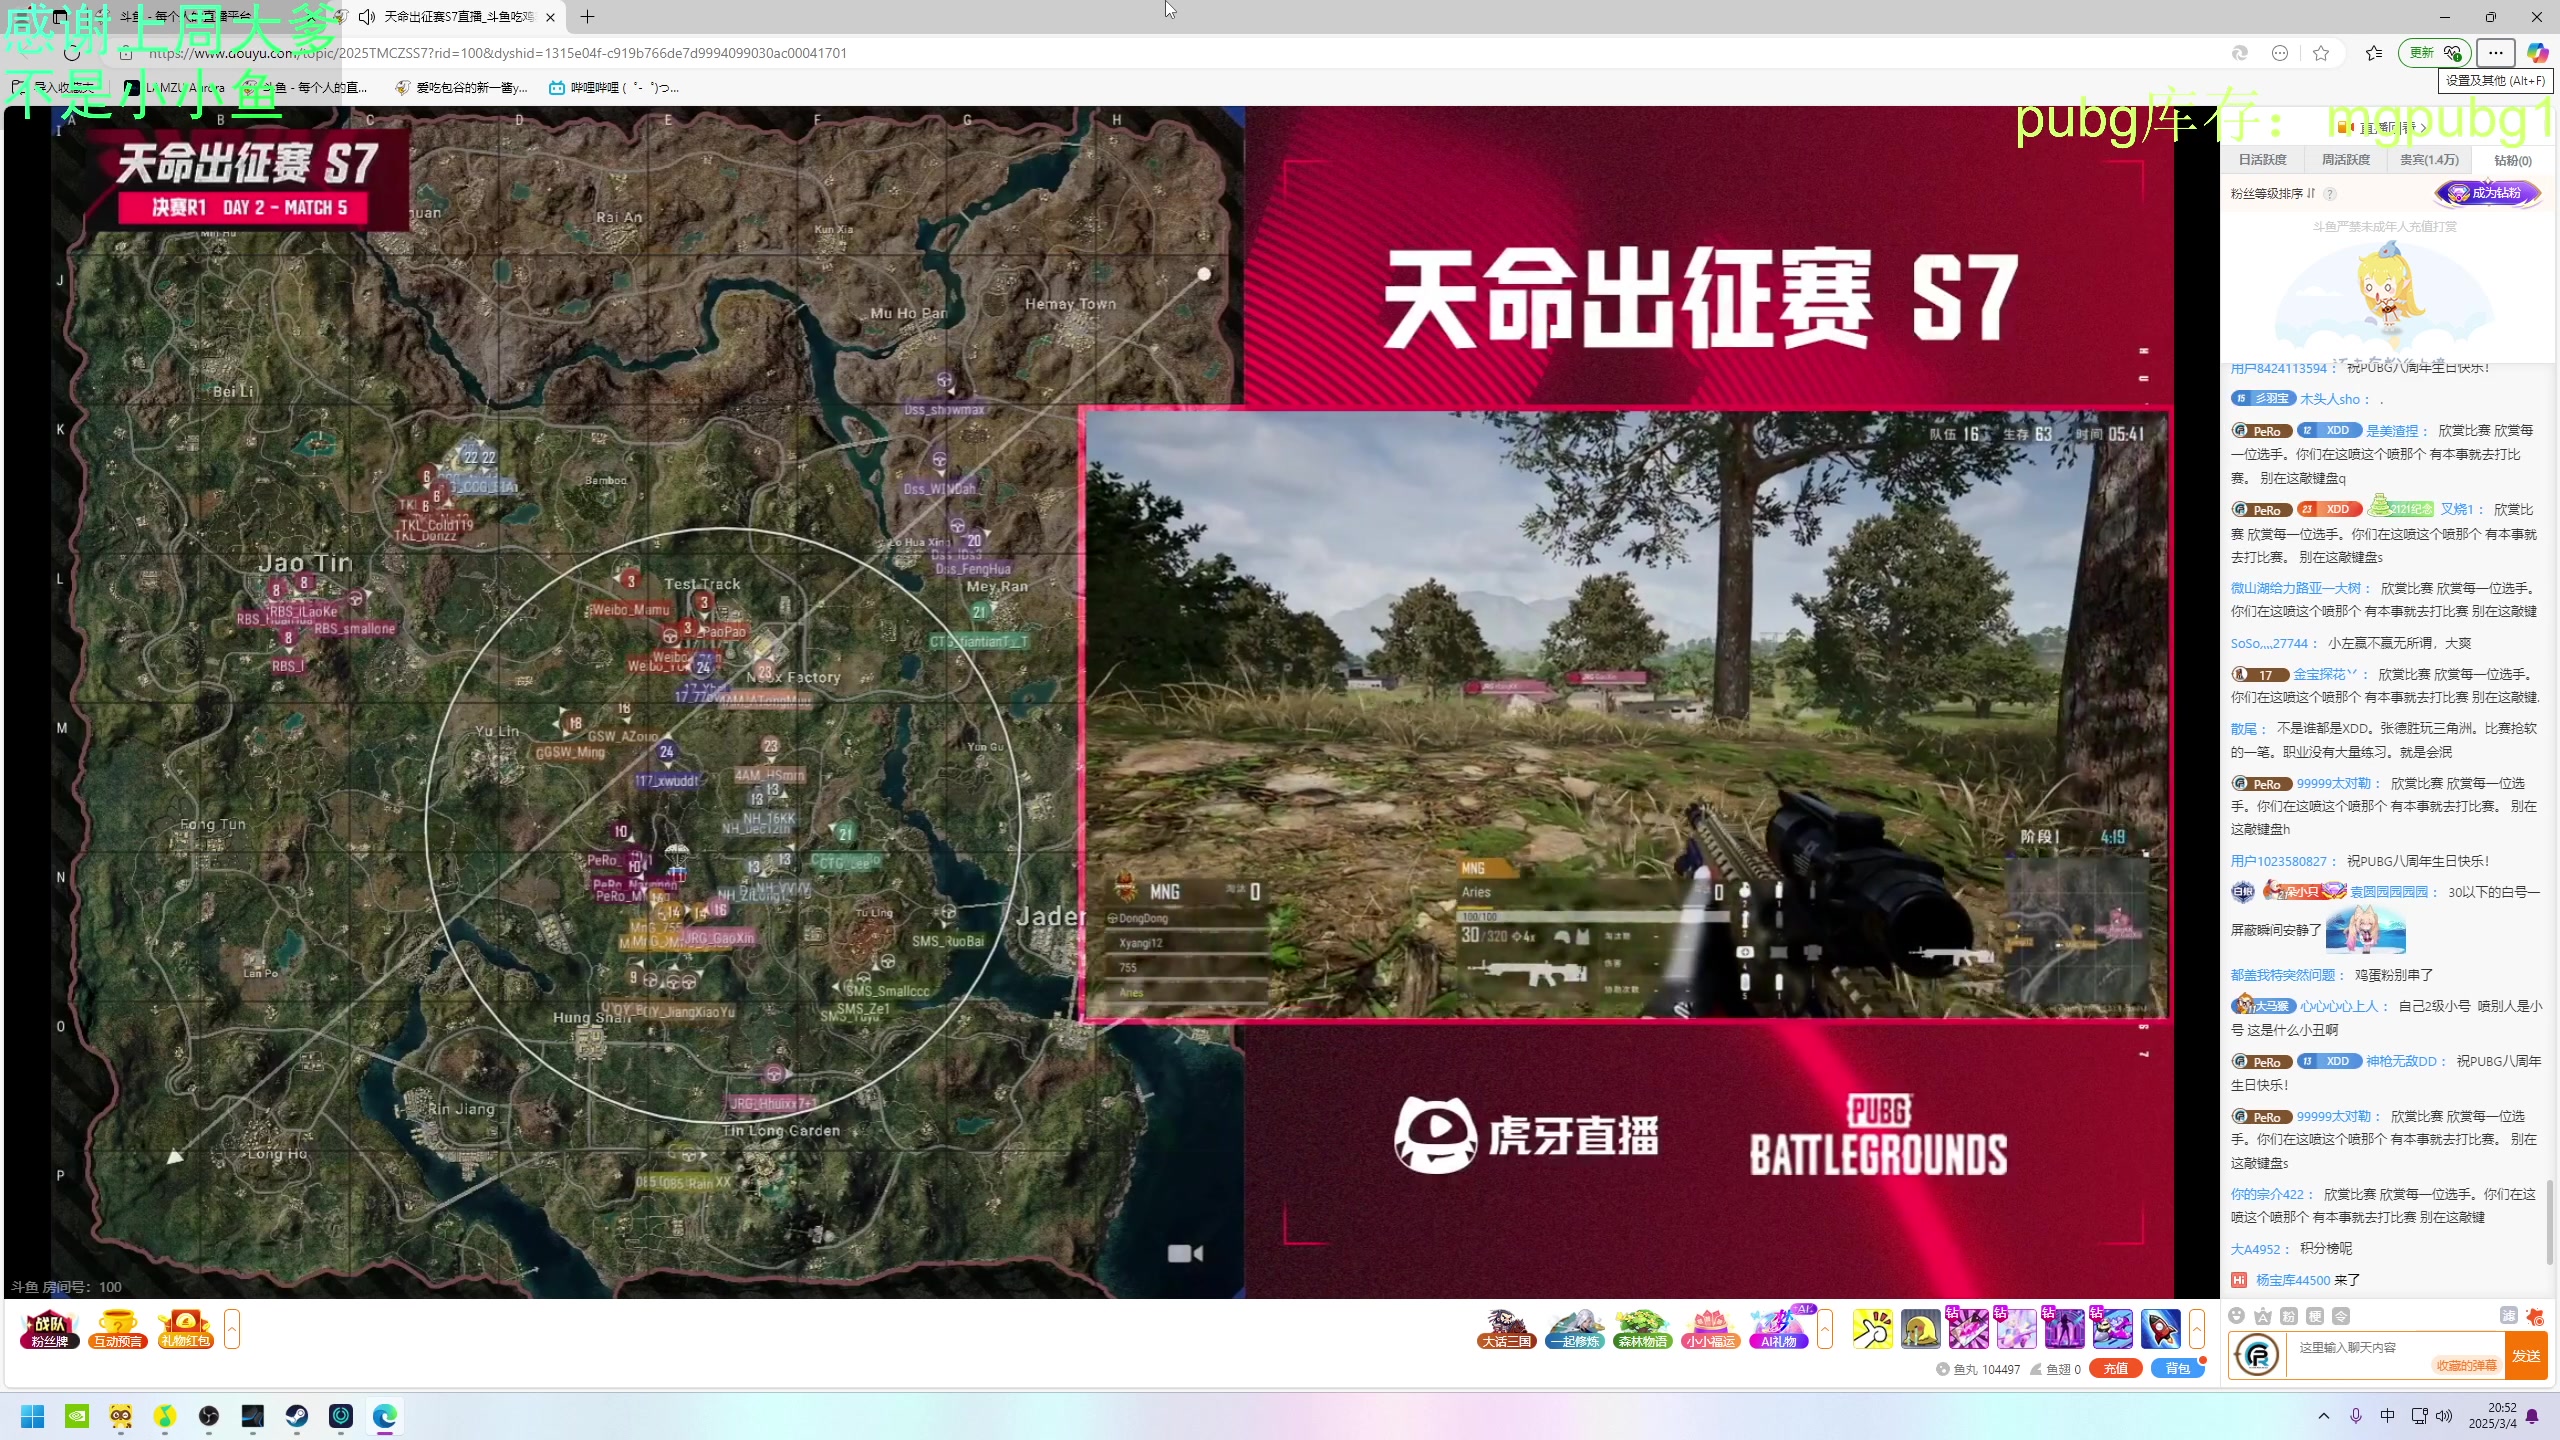2560x1440 pixels.
Task: Mute the 天命出征赛S7 tab audio speaker
Action: coord(367,17)
